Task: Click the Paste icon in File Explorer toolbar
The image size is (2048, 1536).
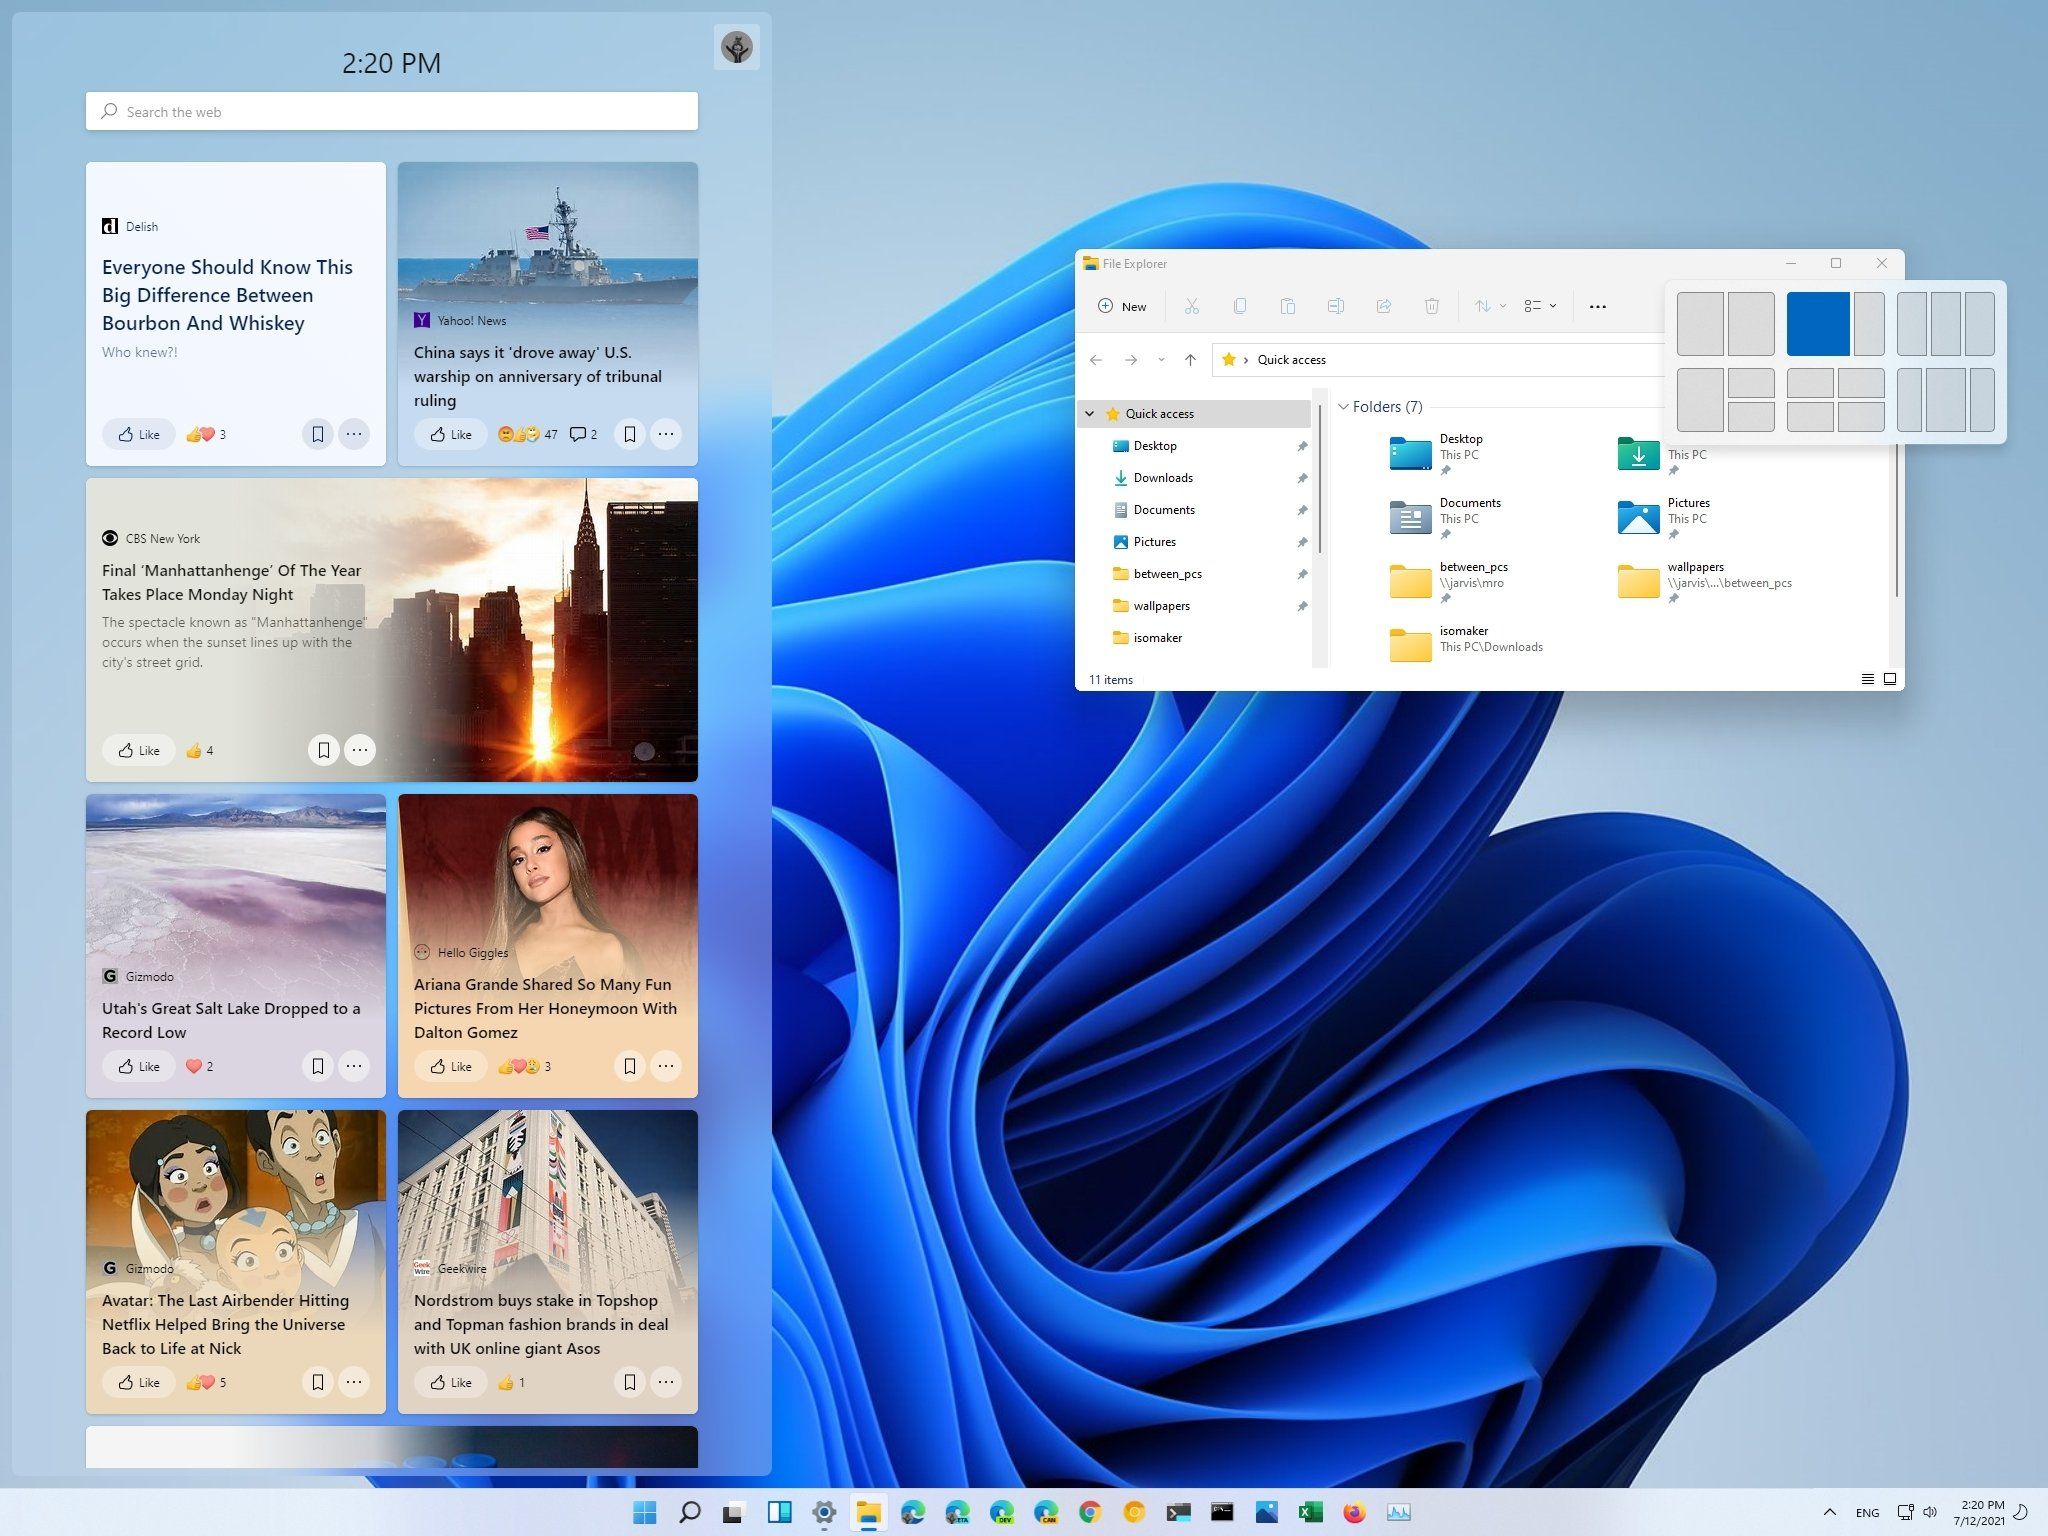Action: click(x=1288, y=306)
